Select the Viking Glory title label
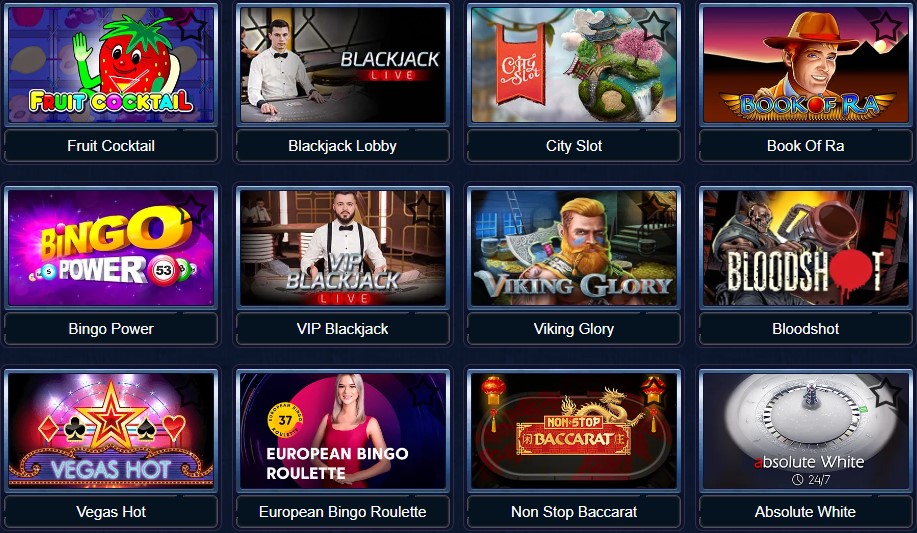The width and height of the screenshot is (917, 533). [x=574, y=329]
